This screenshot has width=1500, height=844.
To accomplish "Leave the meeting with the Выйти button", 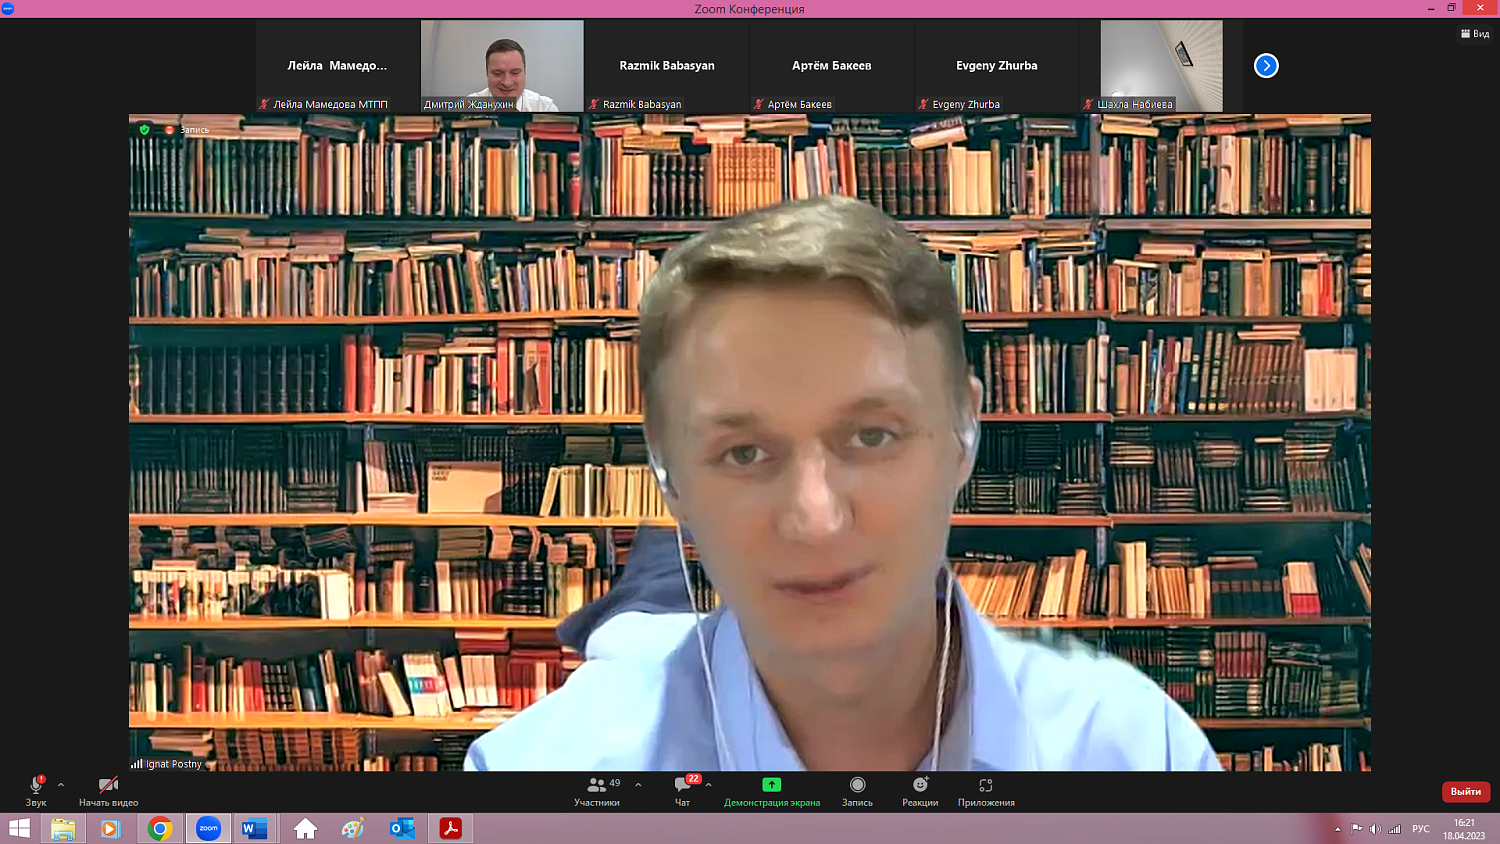I will (x=1465, y=791).
